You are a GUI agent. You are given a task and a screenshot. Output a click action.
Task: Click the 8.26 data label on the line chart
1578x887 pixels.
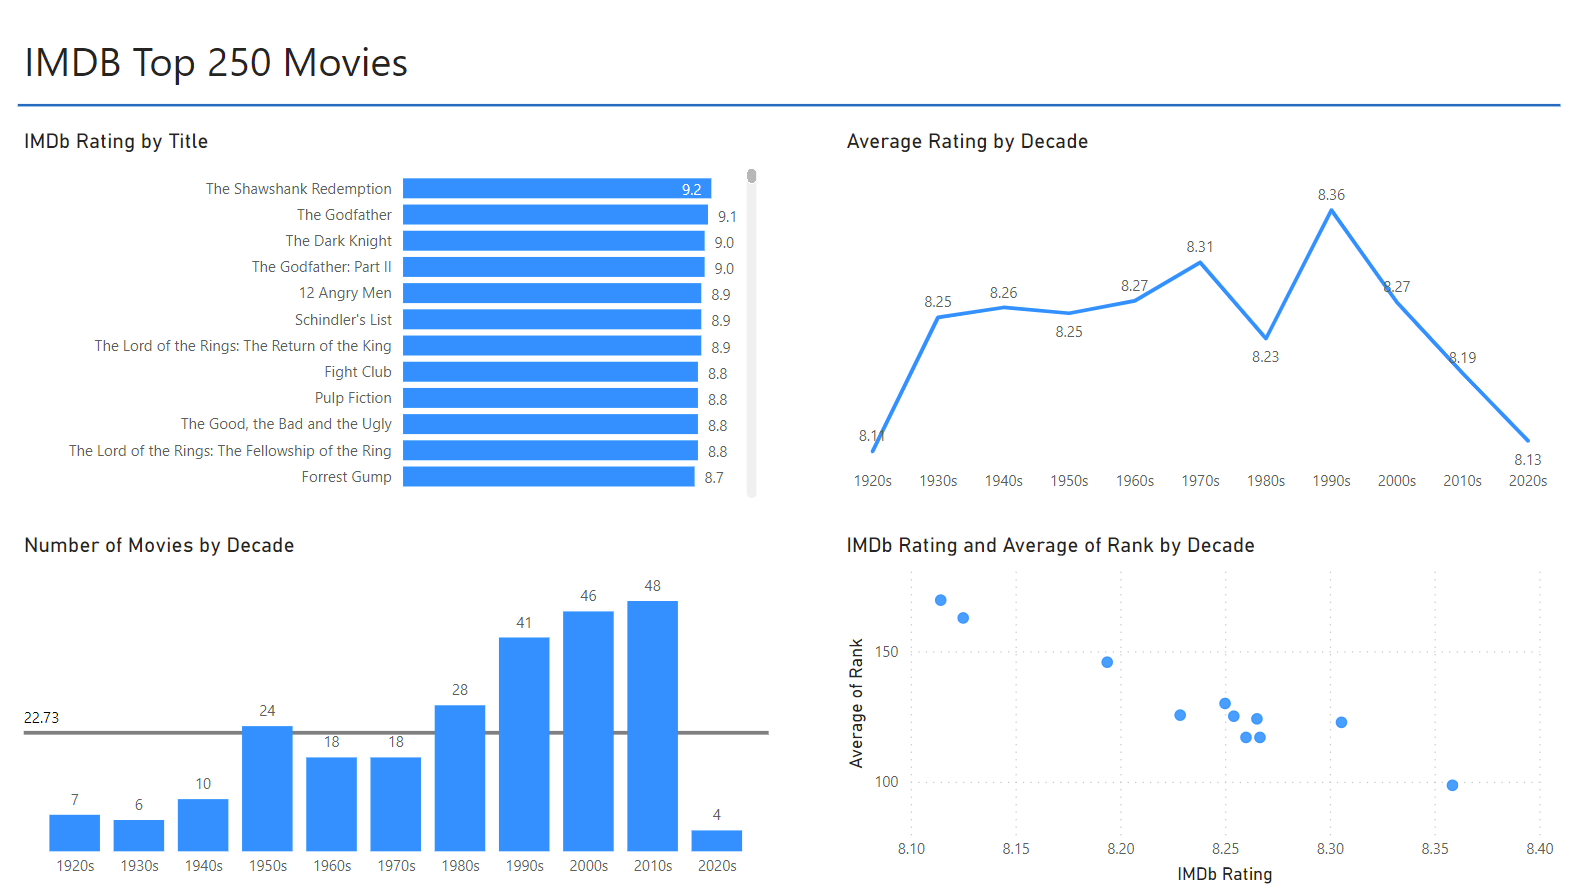(1003, 293)
